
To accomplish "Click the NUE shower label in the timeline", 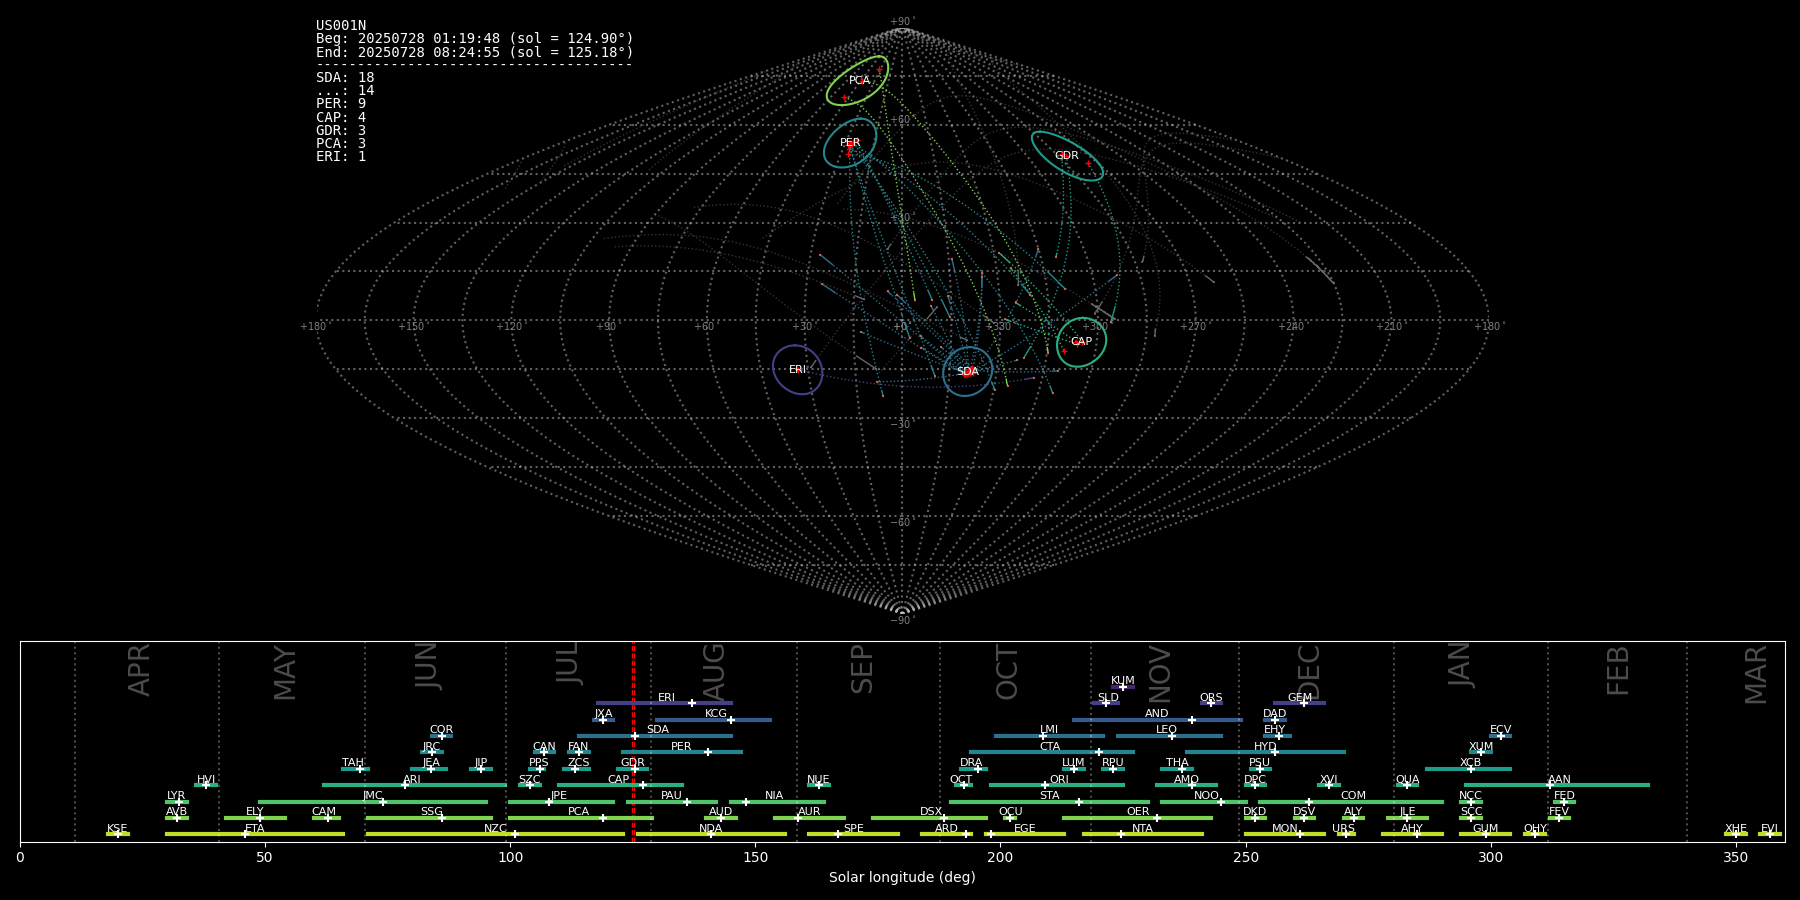I will point(818,779).
